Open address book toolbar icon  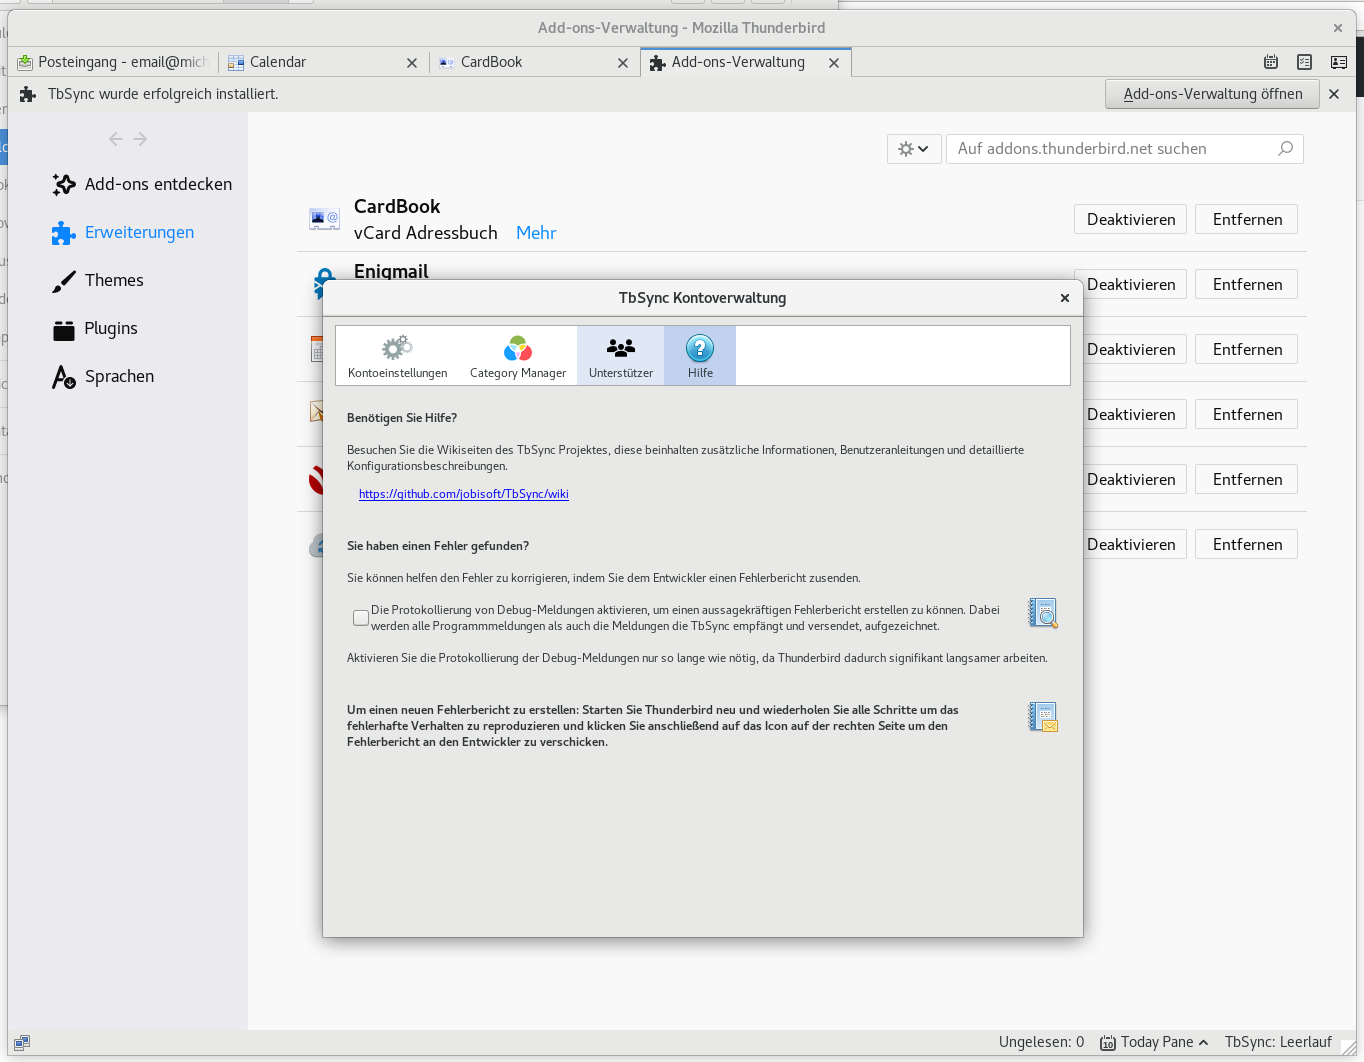(1339, 62)
